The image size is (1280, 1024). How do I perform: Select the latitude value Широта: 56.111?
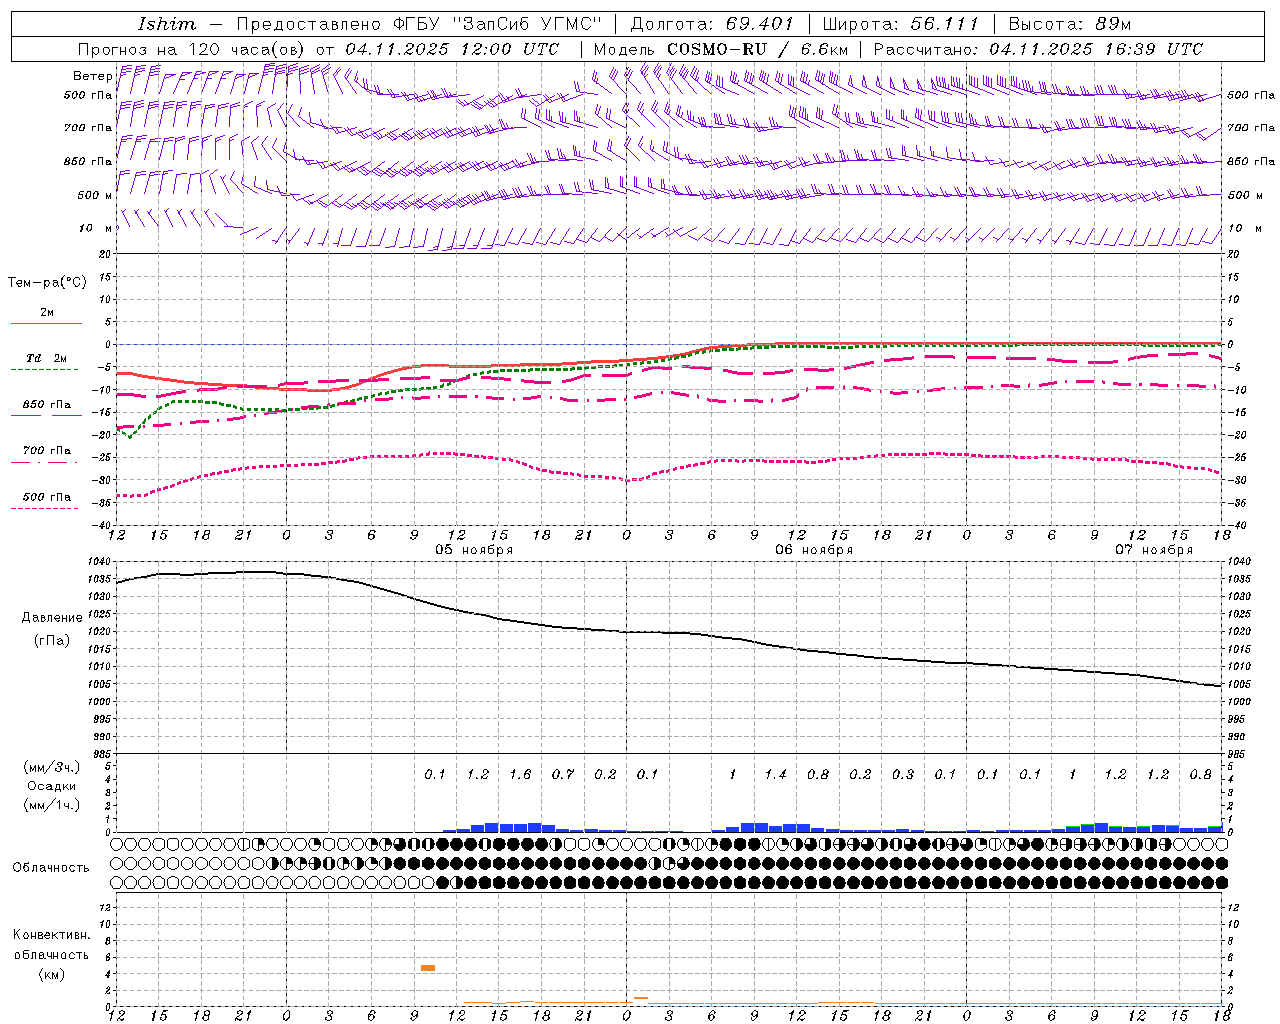click(901, 24)
